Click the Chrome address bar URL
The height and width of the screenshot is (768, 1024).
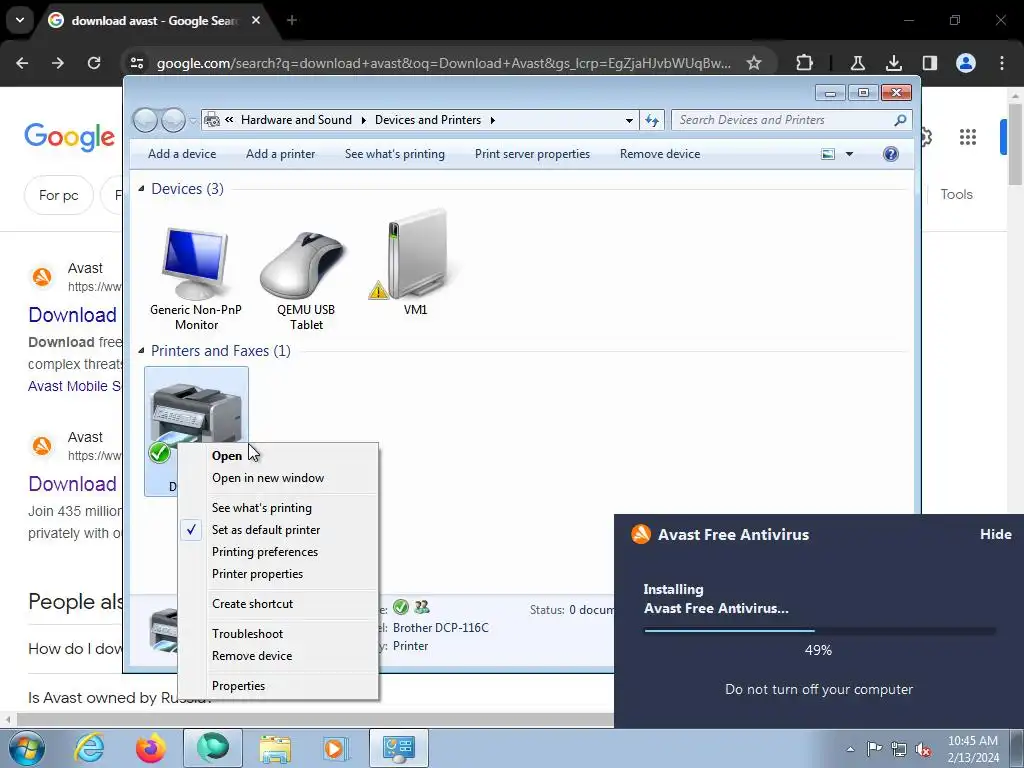click(x=443, y=63)
